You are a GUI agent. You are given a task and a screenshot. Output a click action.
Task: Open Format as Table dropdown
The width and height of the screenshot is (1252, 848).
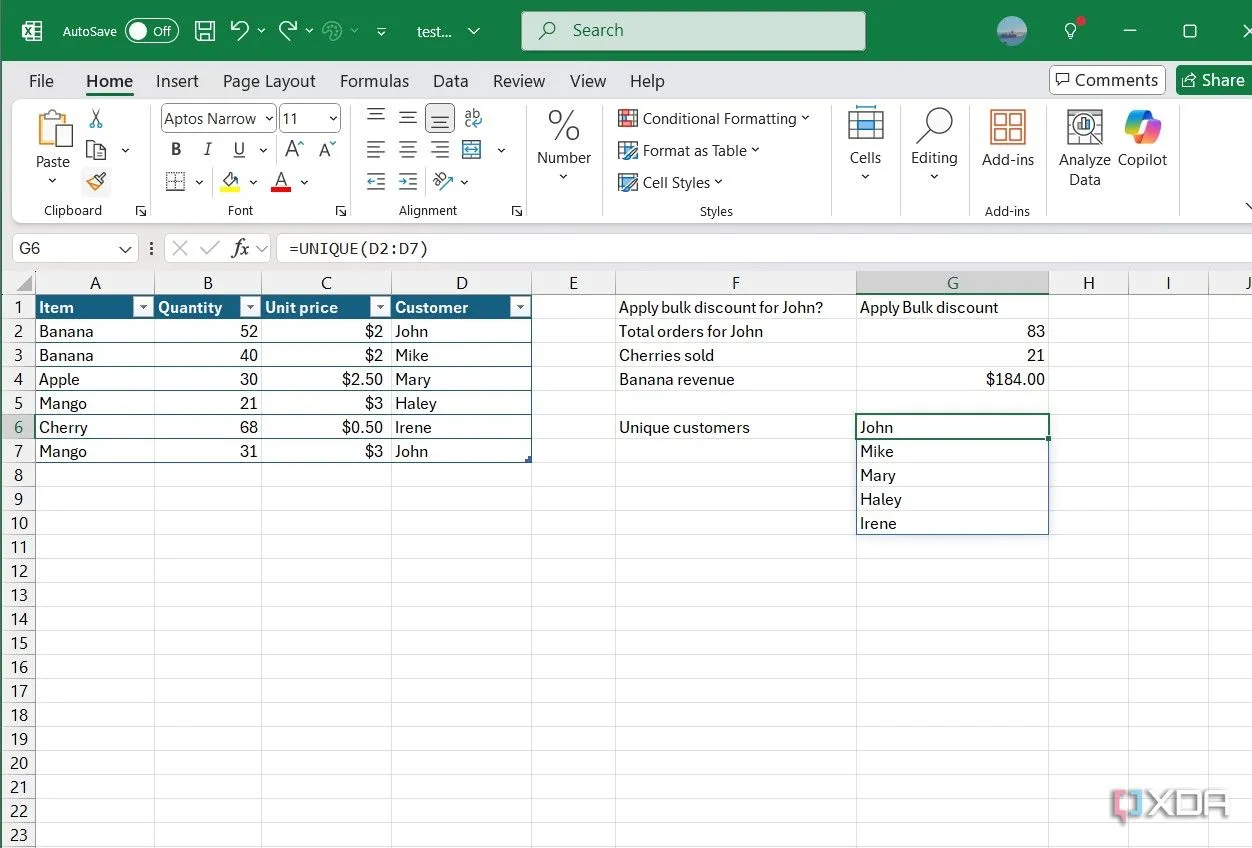689,151
